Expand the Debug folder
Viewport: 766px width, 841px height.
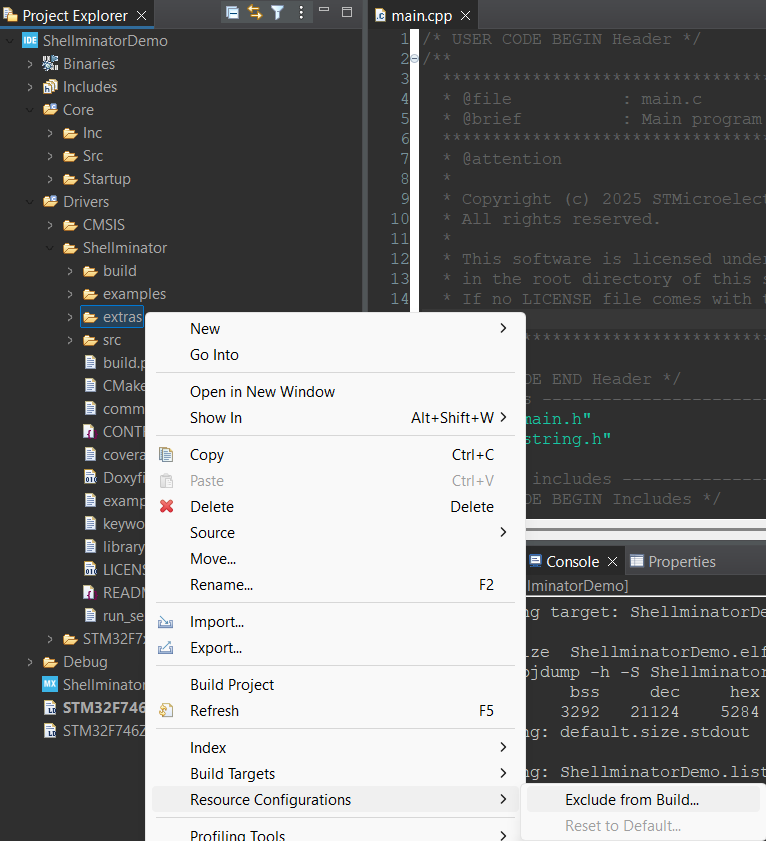point(30,662)
